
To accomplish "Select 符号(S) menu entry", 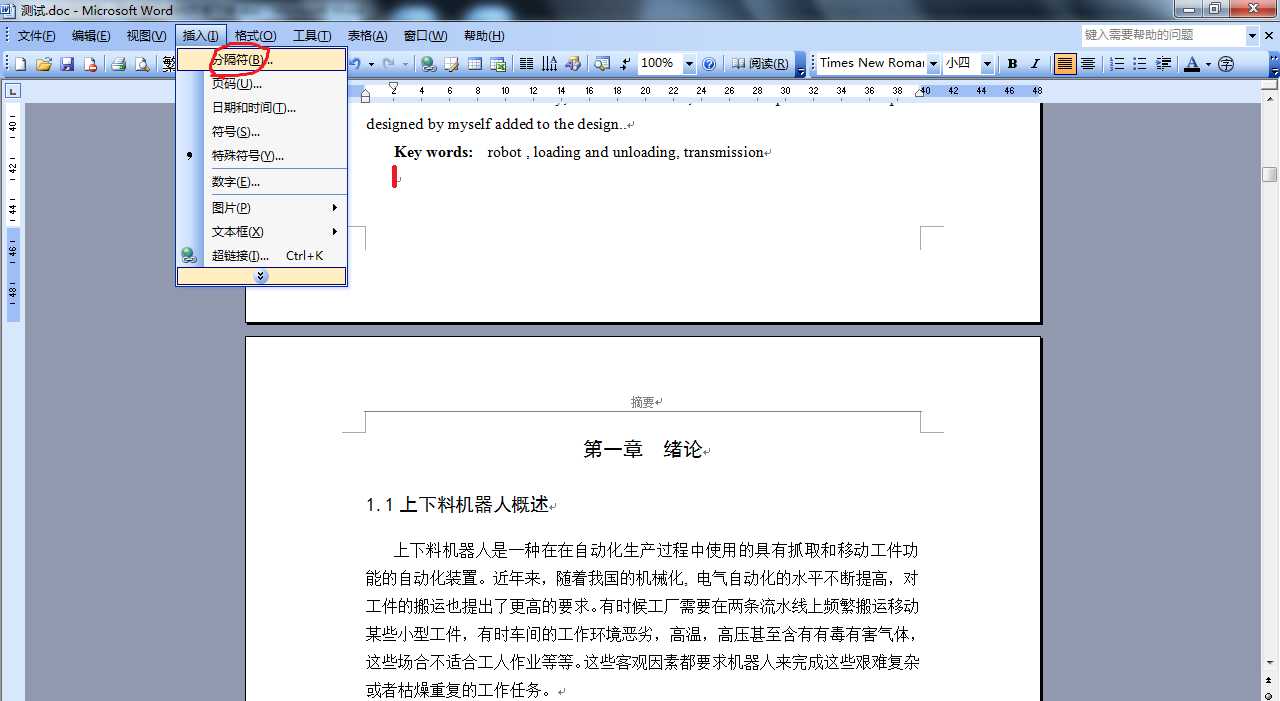I will tap(262, 131).
